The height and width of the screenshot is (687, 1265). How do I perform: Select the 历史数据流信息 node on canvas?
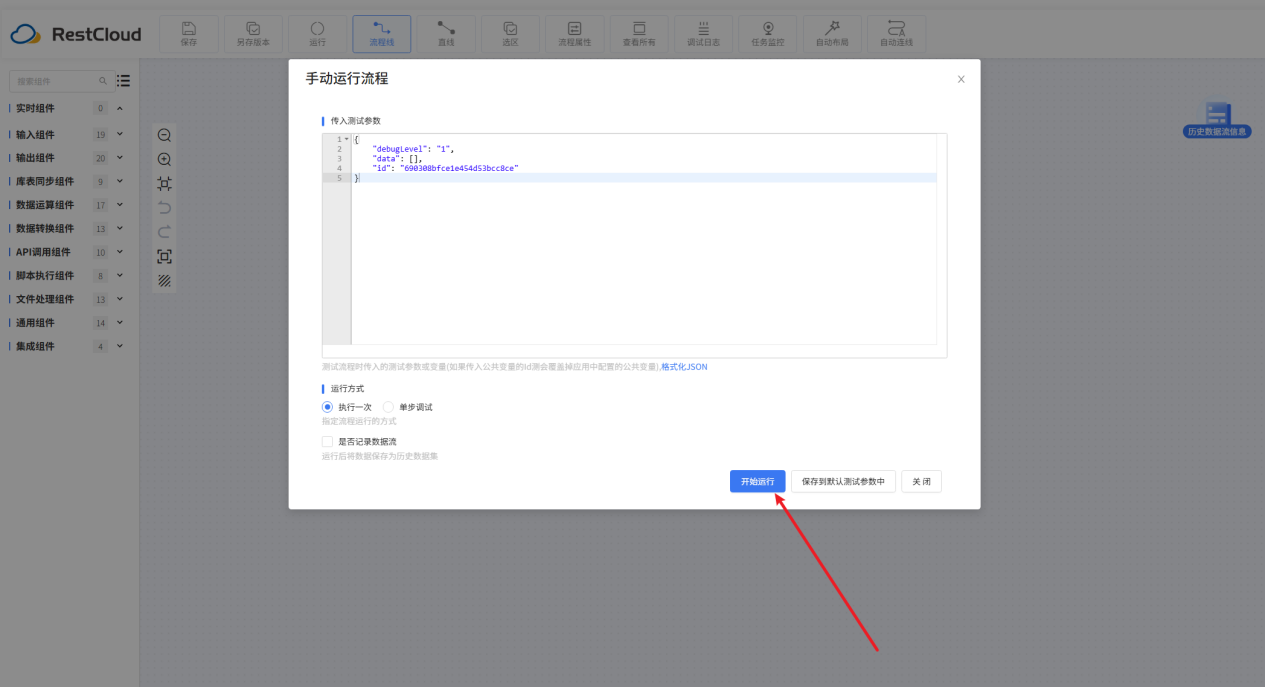(1216, 119)
